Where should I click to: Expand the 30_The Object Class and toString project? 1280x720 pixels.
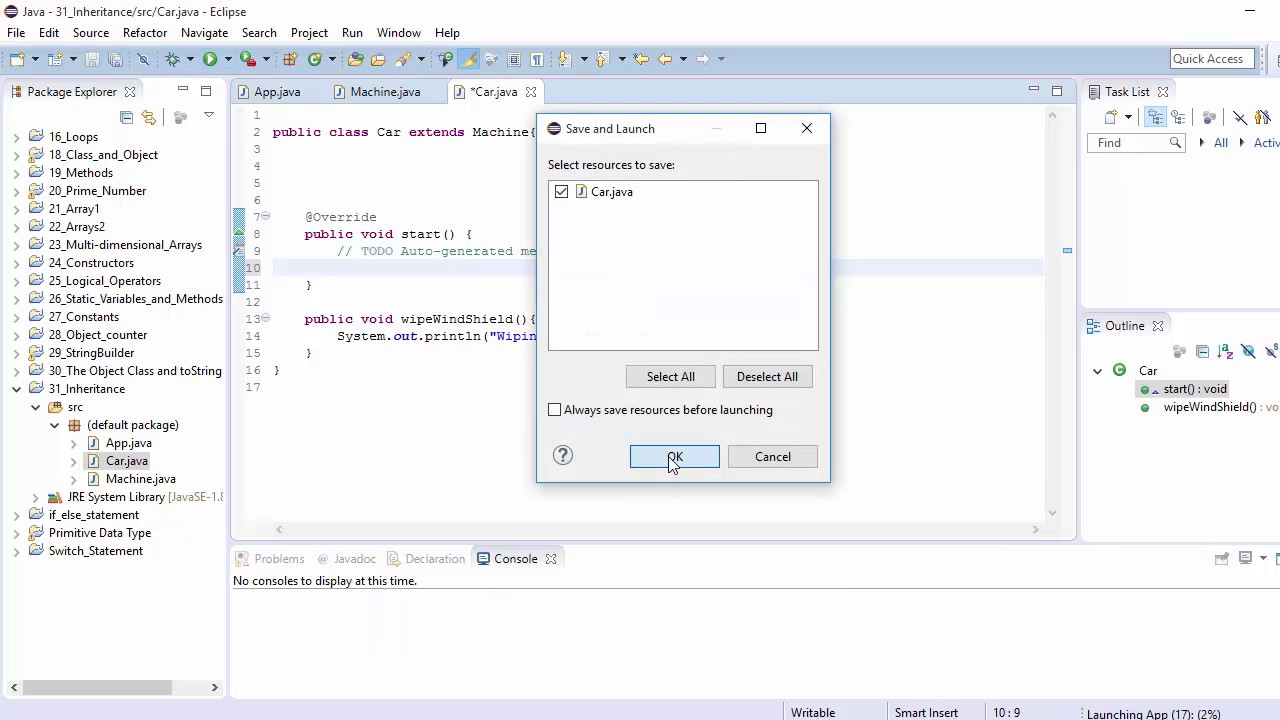(17, 371)
